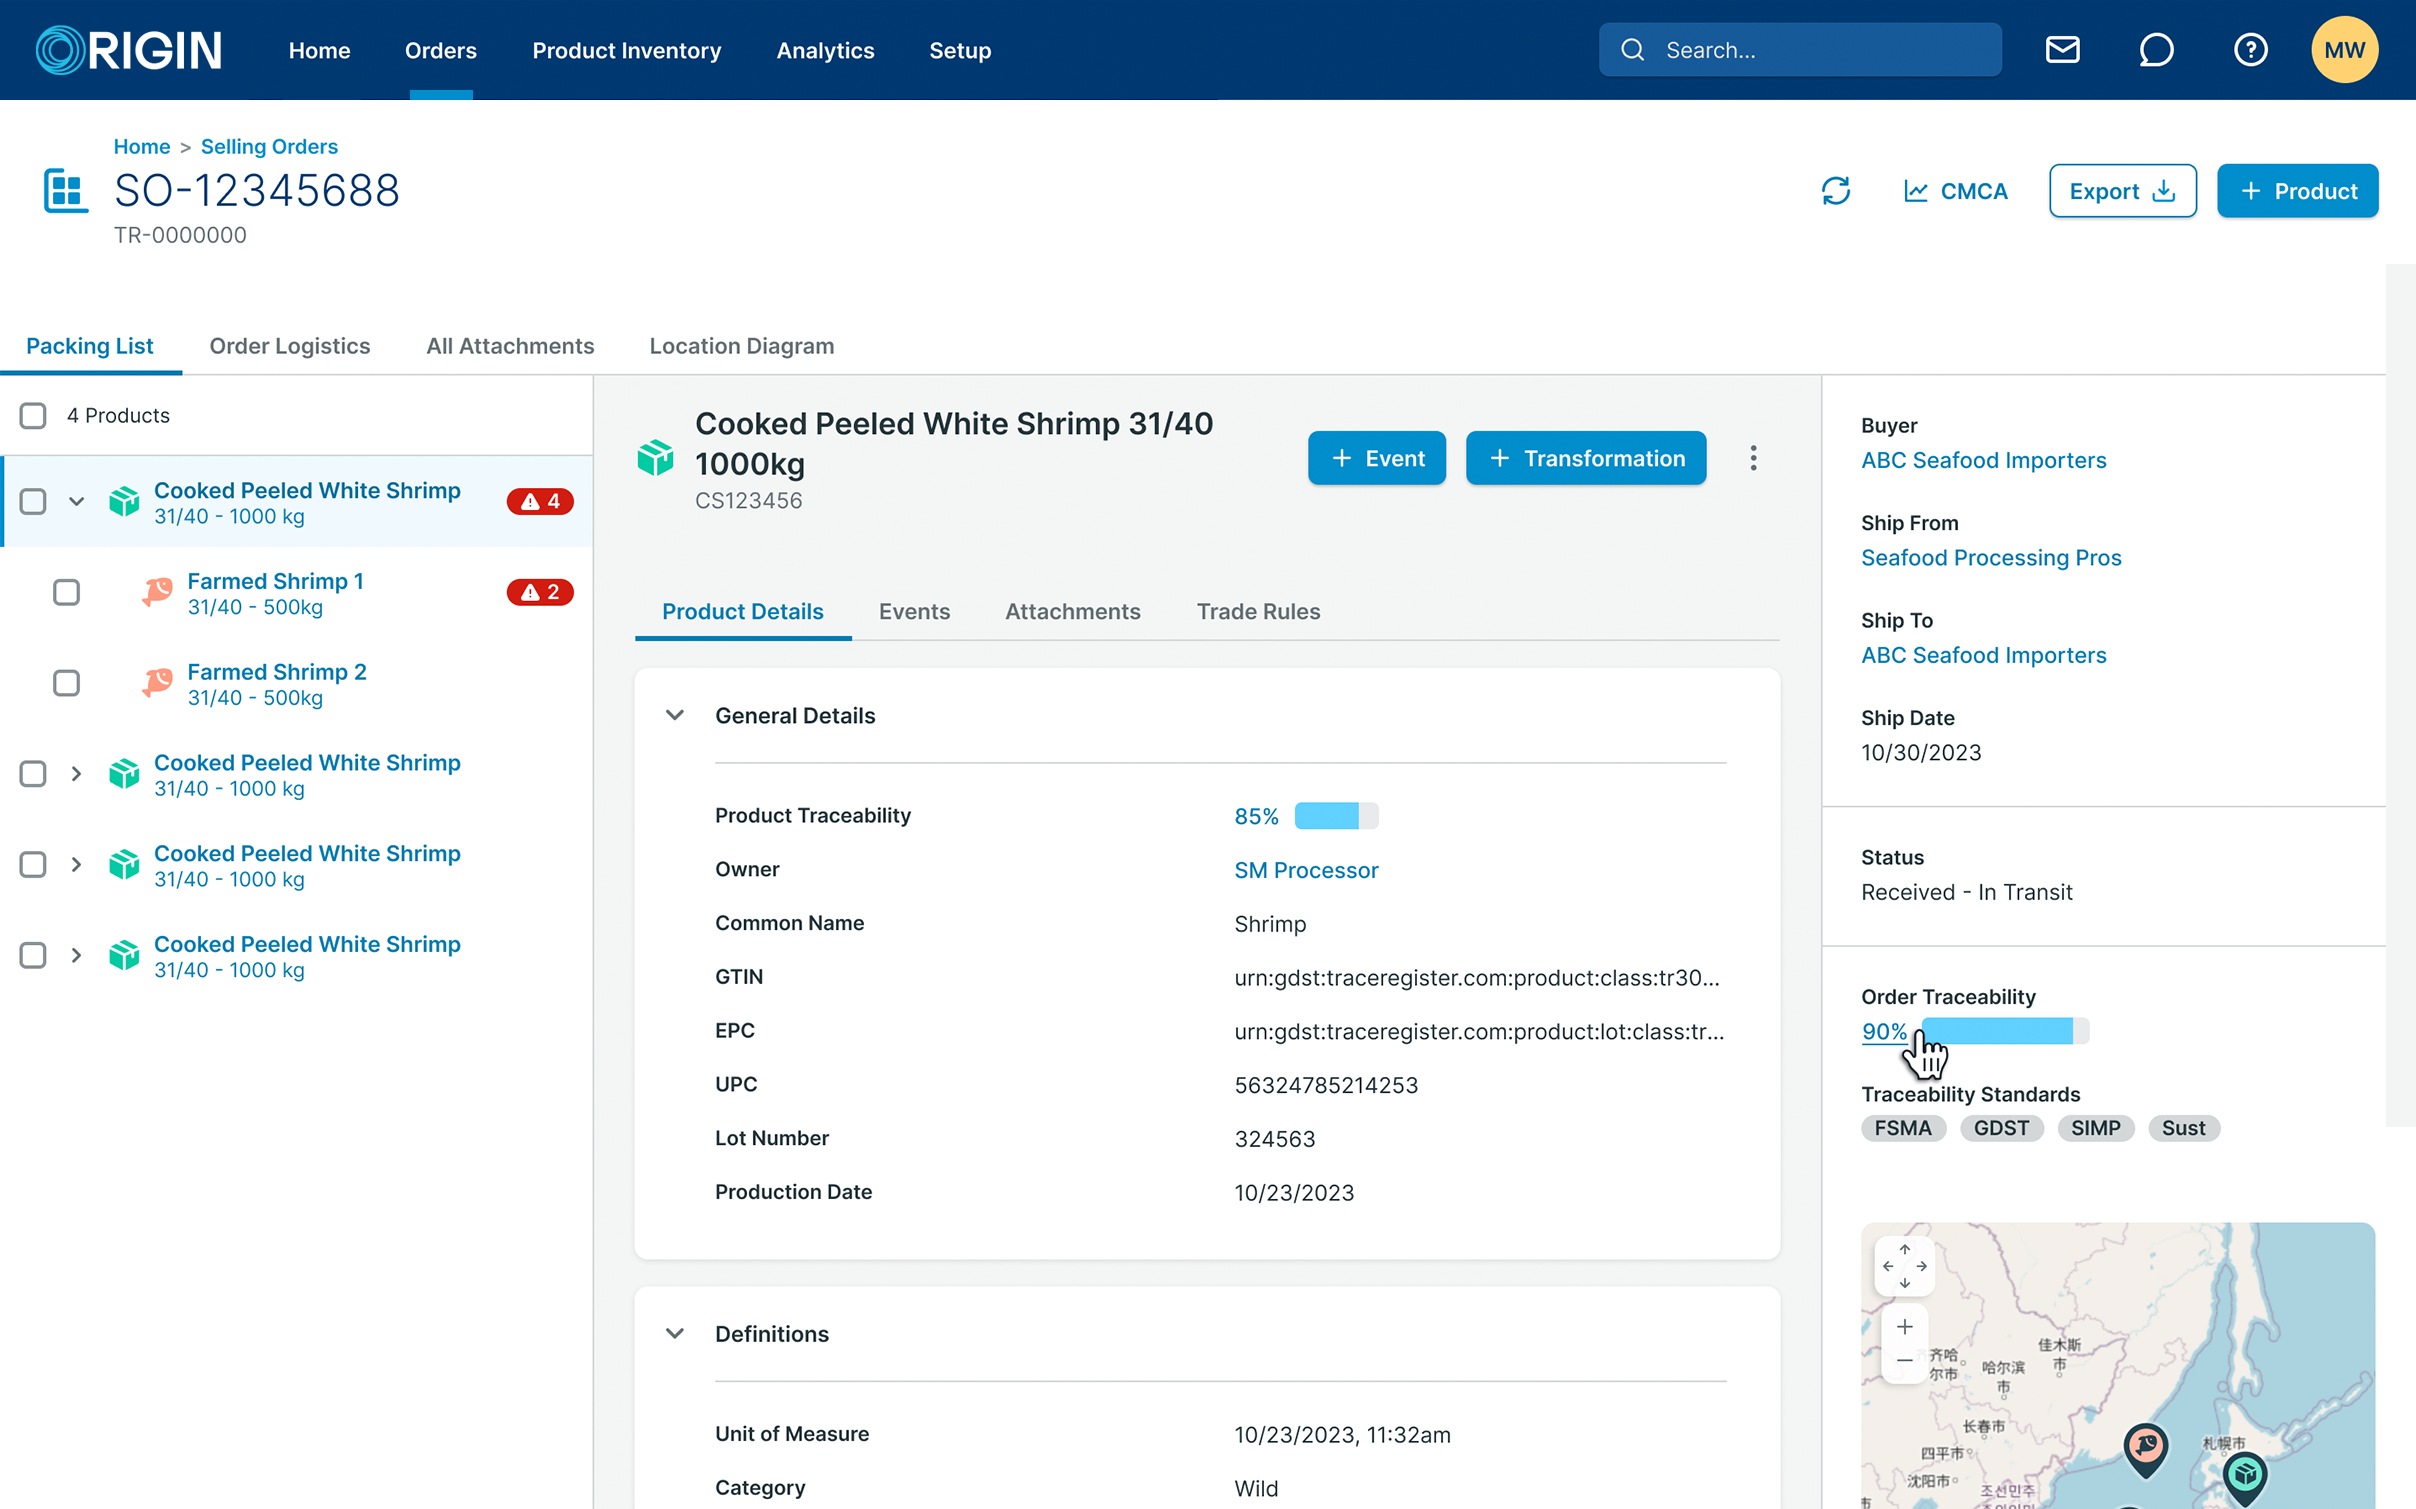Click the map zoom in plus icon

[x=1904, y=1327]
